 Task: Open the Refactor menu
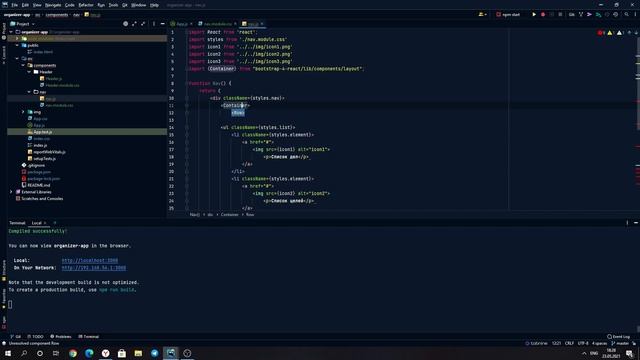click(86, 5)
